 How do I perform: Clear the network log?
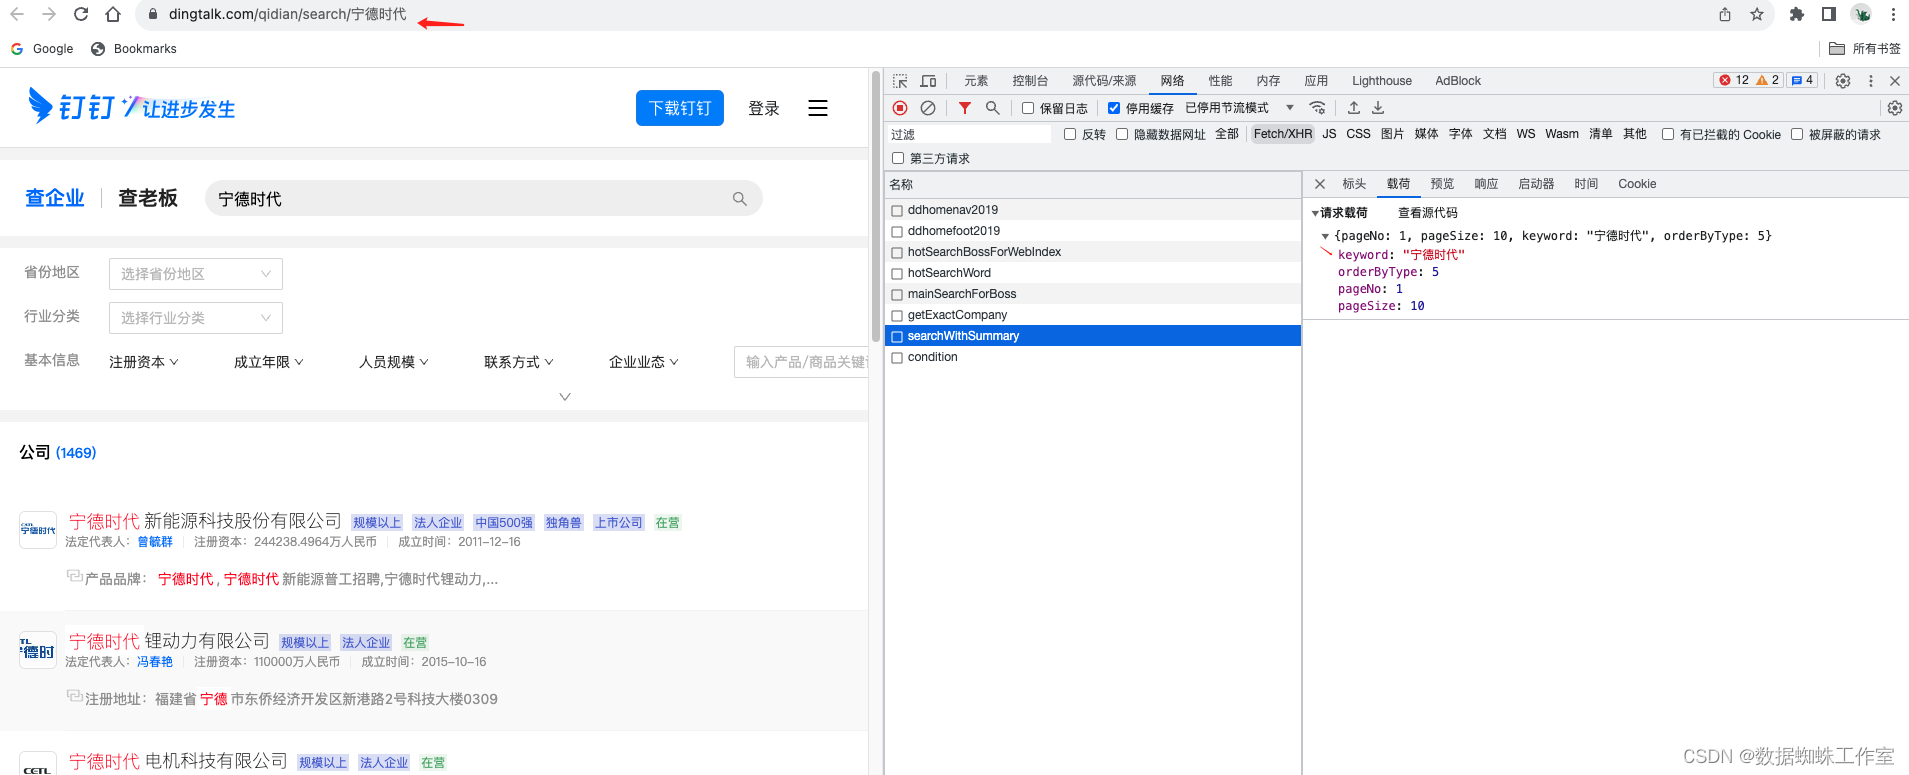[x=928, y=108]
